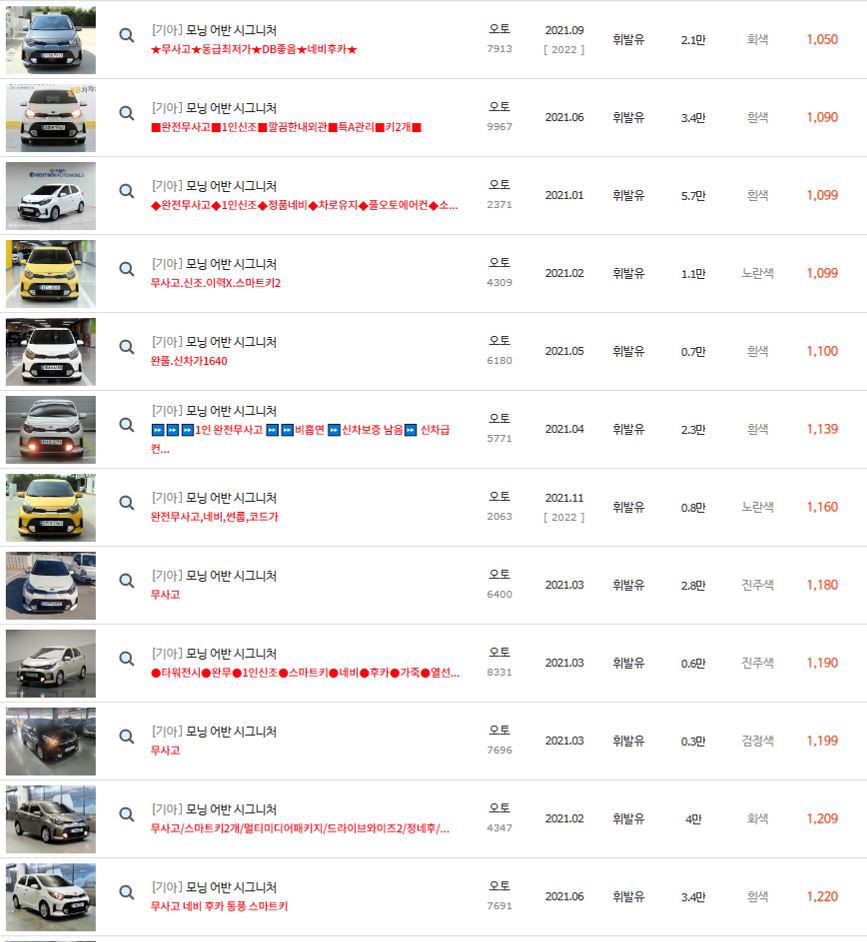Click the mileage value 5.7만

[x=693, y=196]
